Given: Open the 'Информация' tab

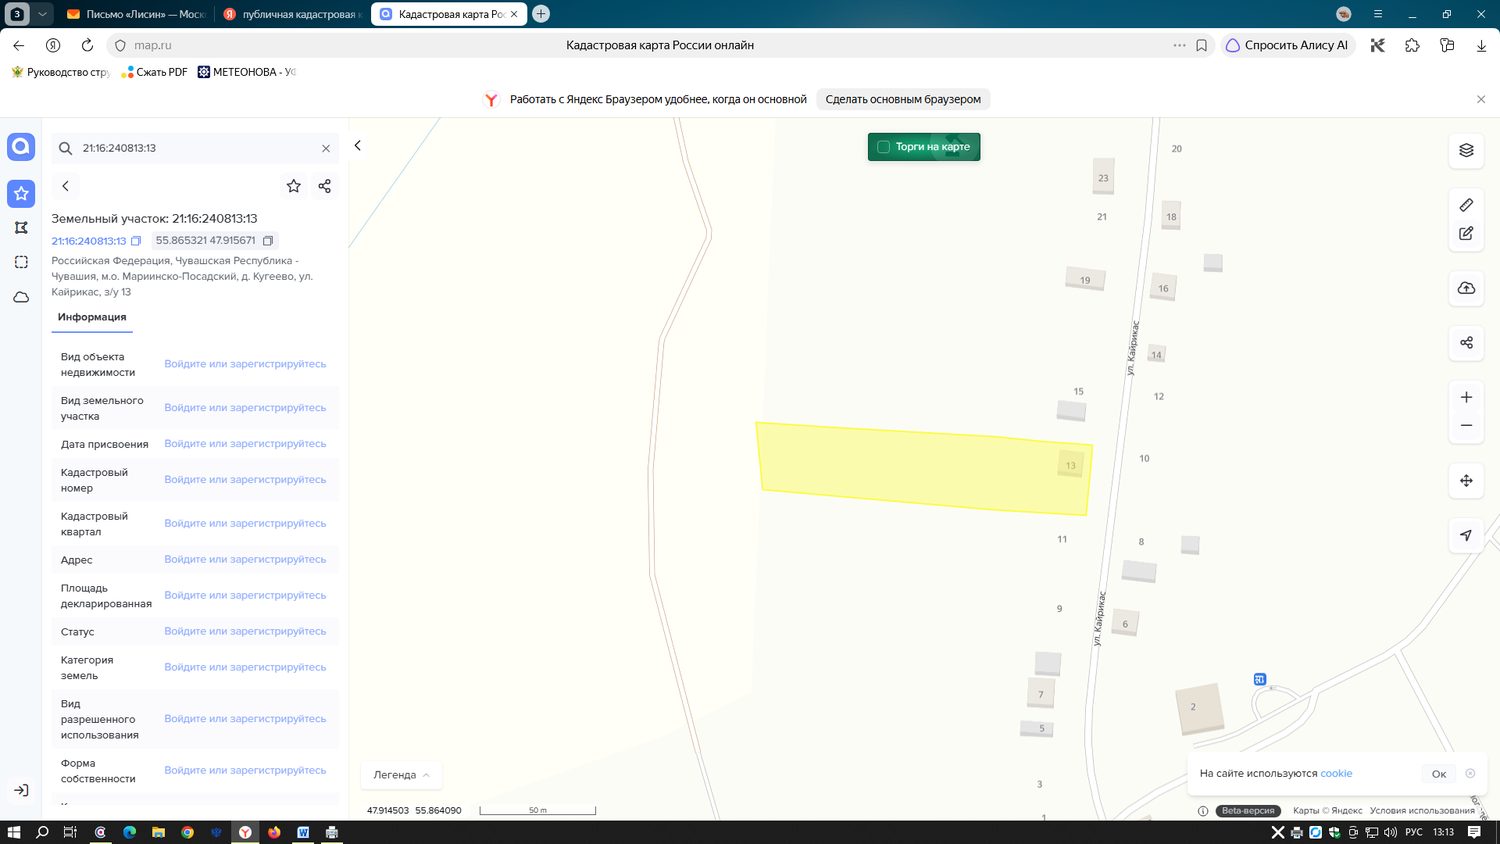Looking at the screenshot, I should (x=92, y=317).
